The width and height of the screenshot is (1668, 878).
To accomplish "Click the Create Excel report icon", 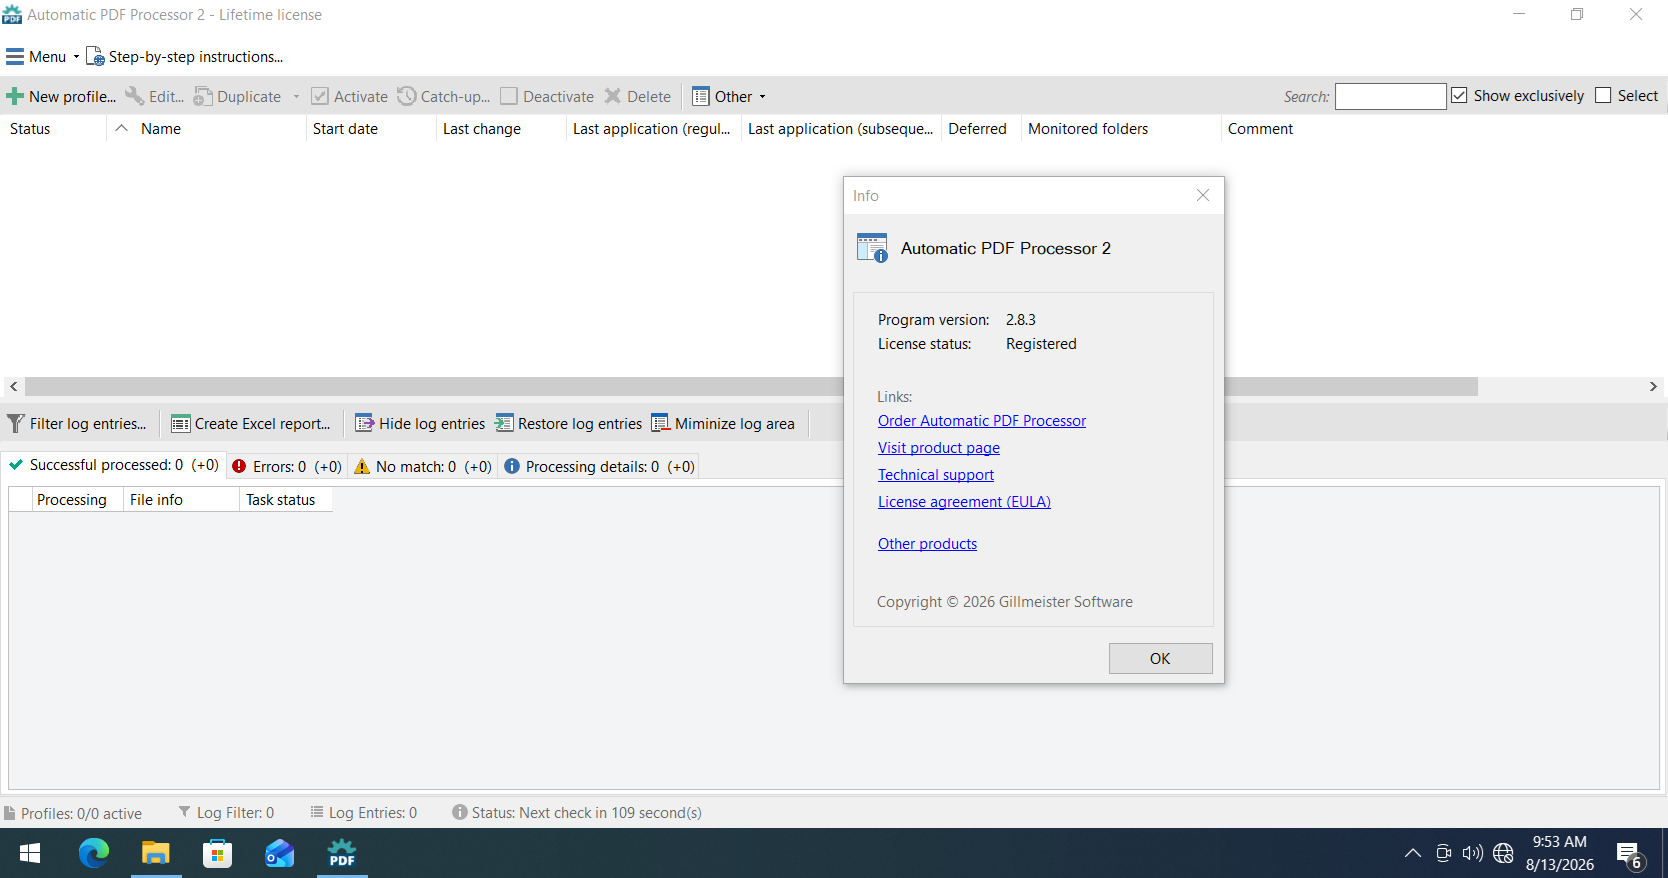I will pos(180,424).
